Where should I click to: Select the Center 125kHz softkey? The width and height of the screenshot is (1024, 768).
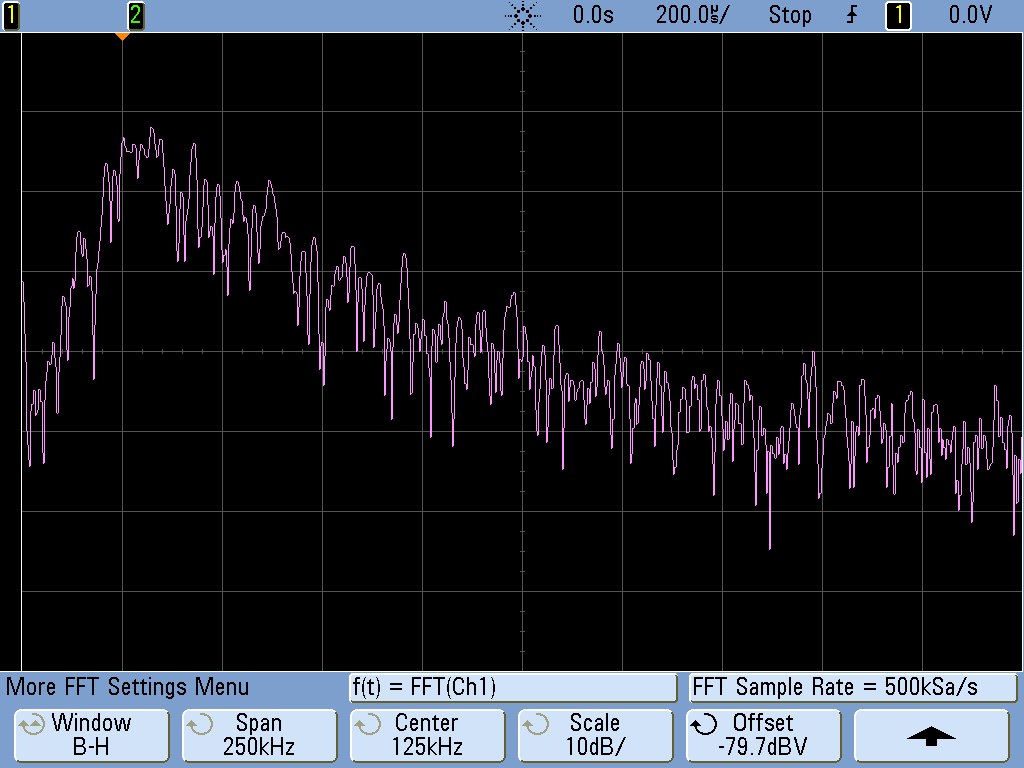point(427,735)
